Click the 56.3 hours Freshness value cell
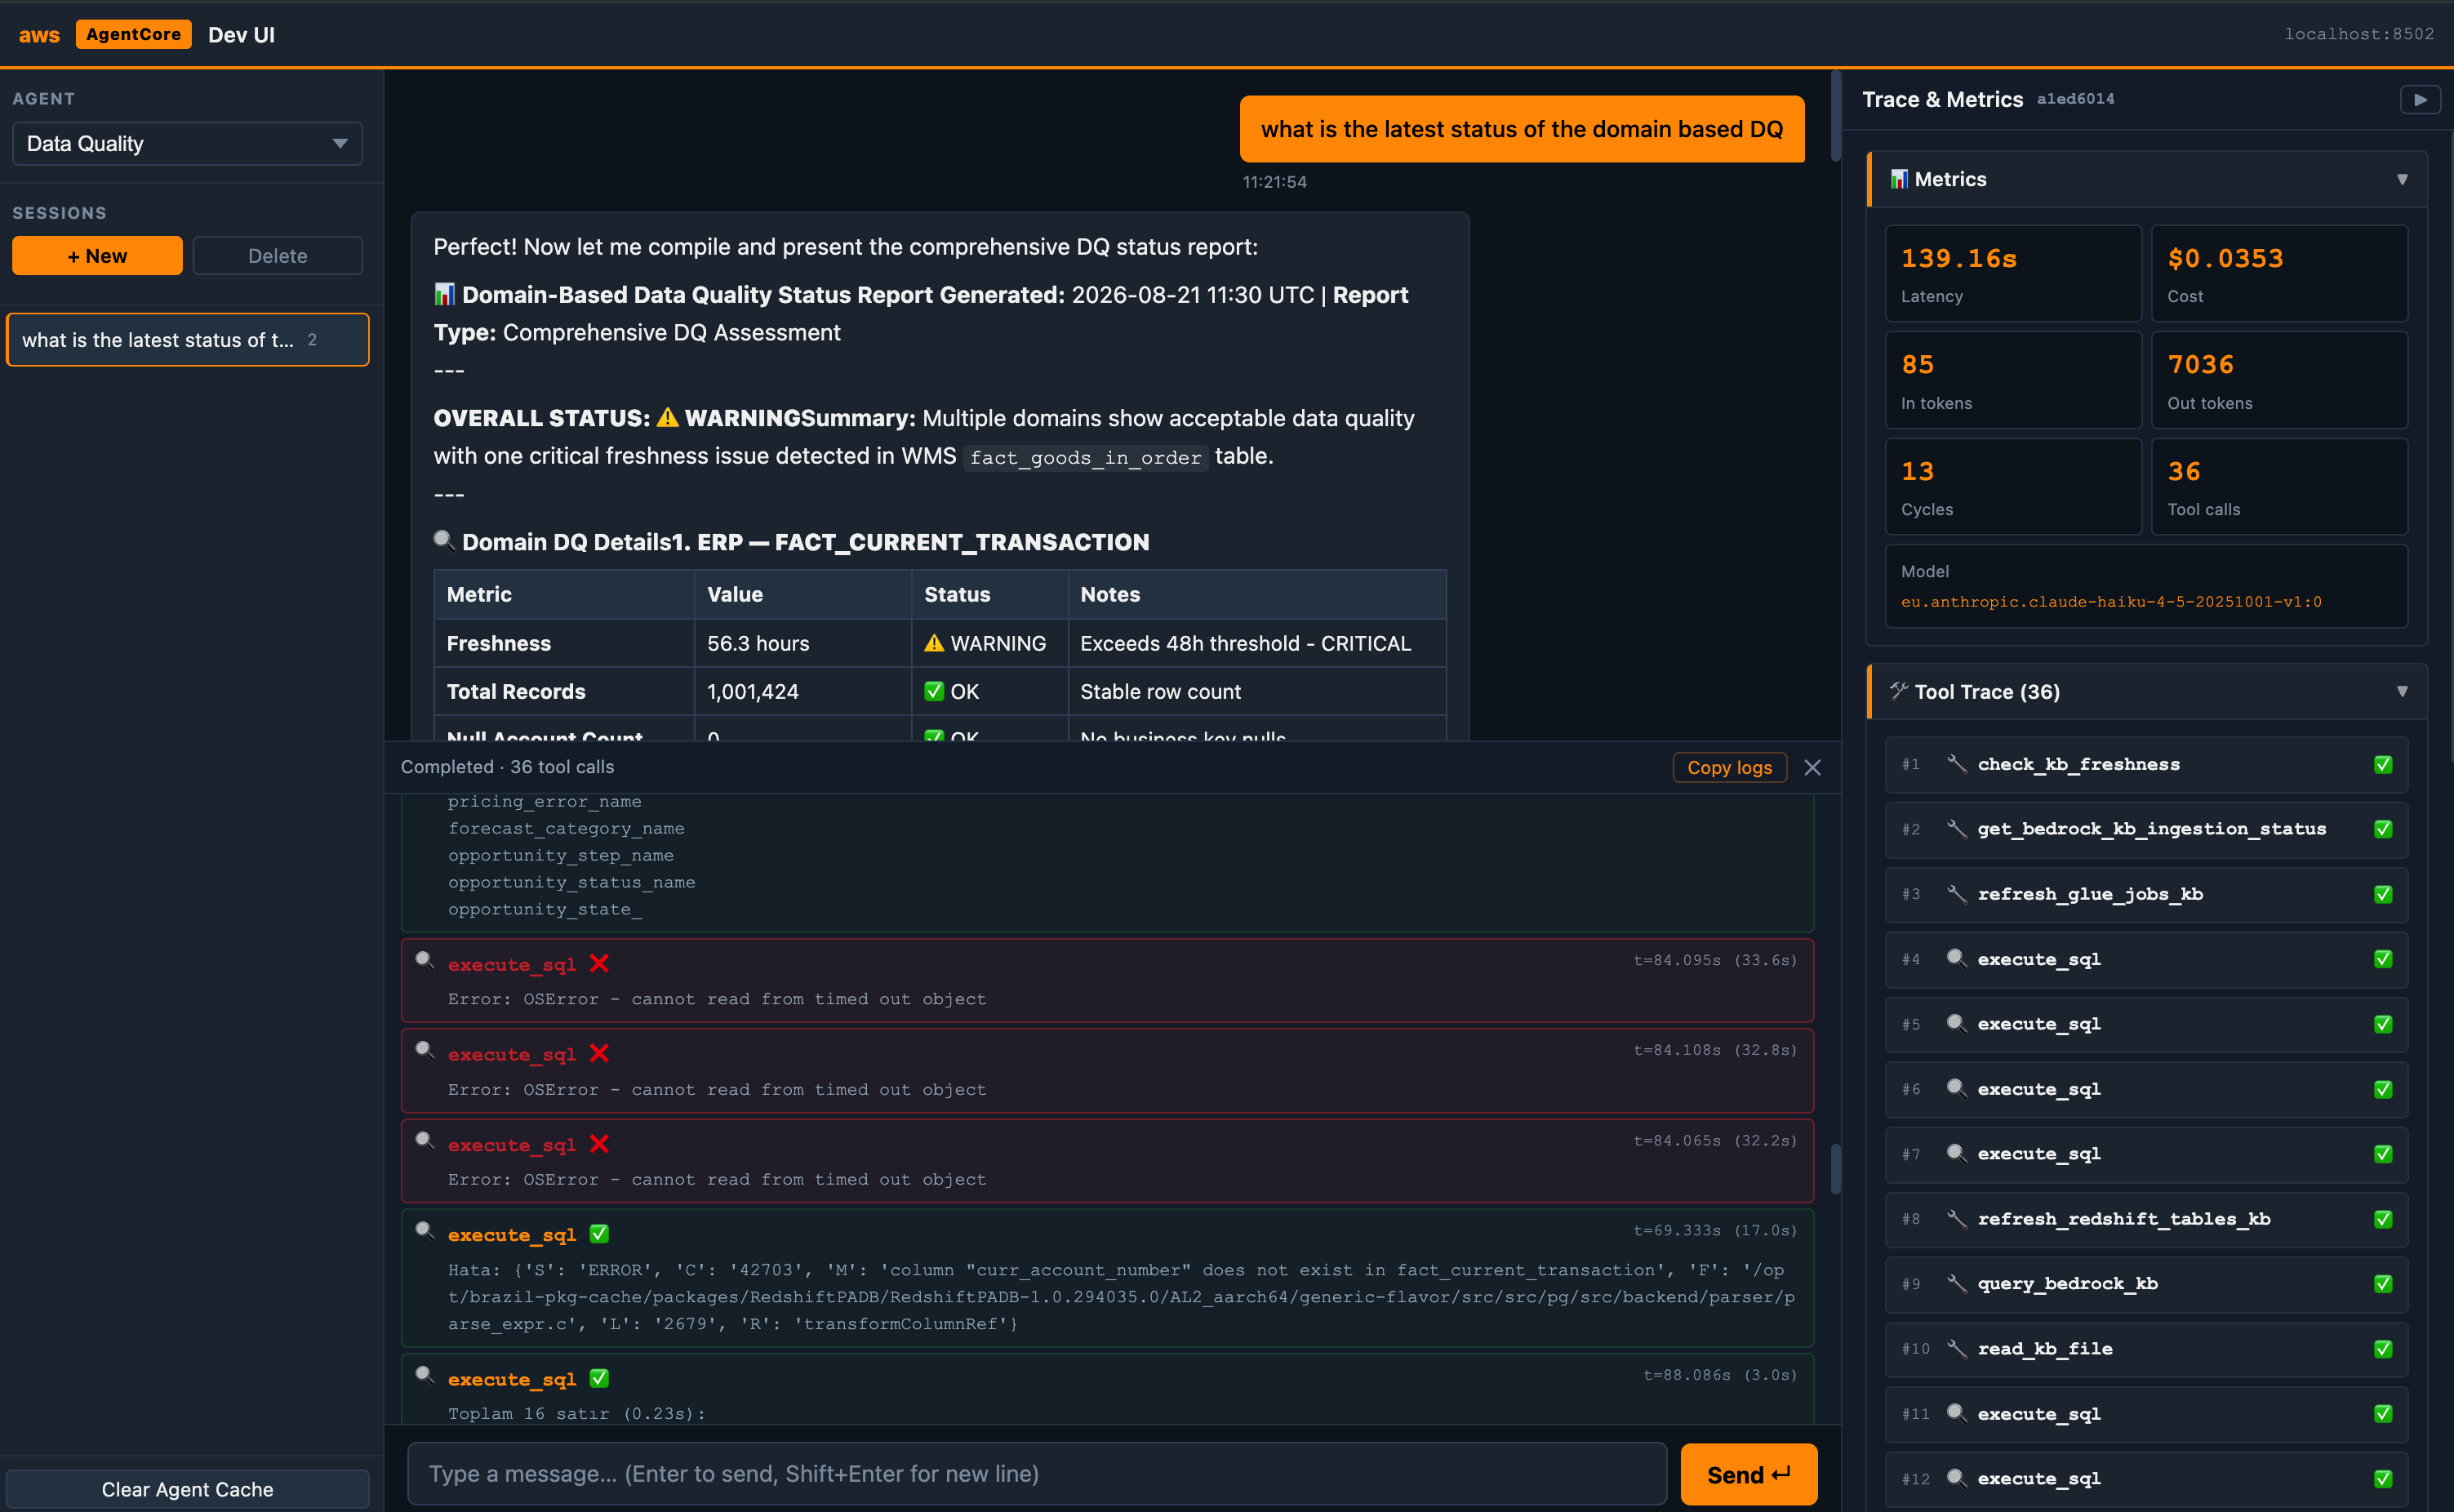This screenshot has height=1512, width=2454. (x=803, y=643)
